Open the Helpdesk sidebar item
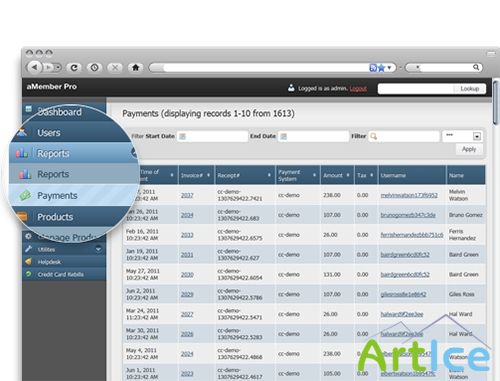 [x=49, y=262]
